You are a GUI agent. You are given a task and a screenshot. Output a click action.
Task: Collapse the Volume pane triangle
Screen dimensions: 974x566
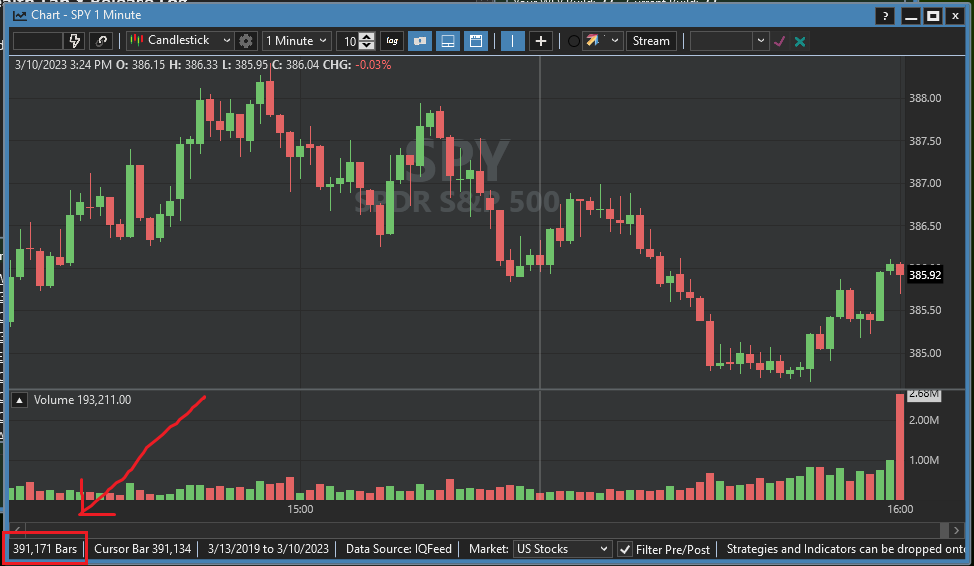(19, 400)
